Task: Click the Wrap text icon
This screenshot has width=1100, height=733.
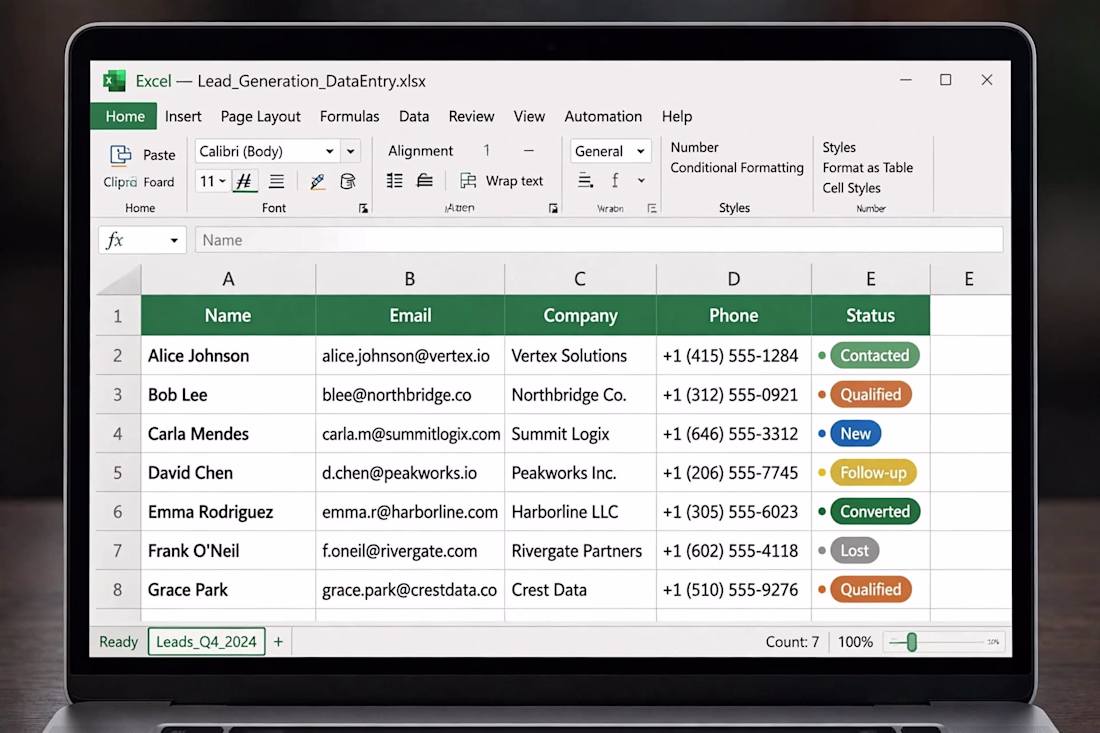Action: (468, 180)
